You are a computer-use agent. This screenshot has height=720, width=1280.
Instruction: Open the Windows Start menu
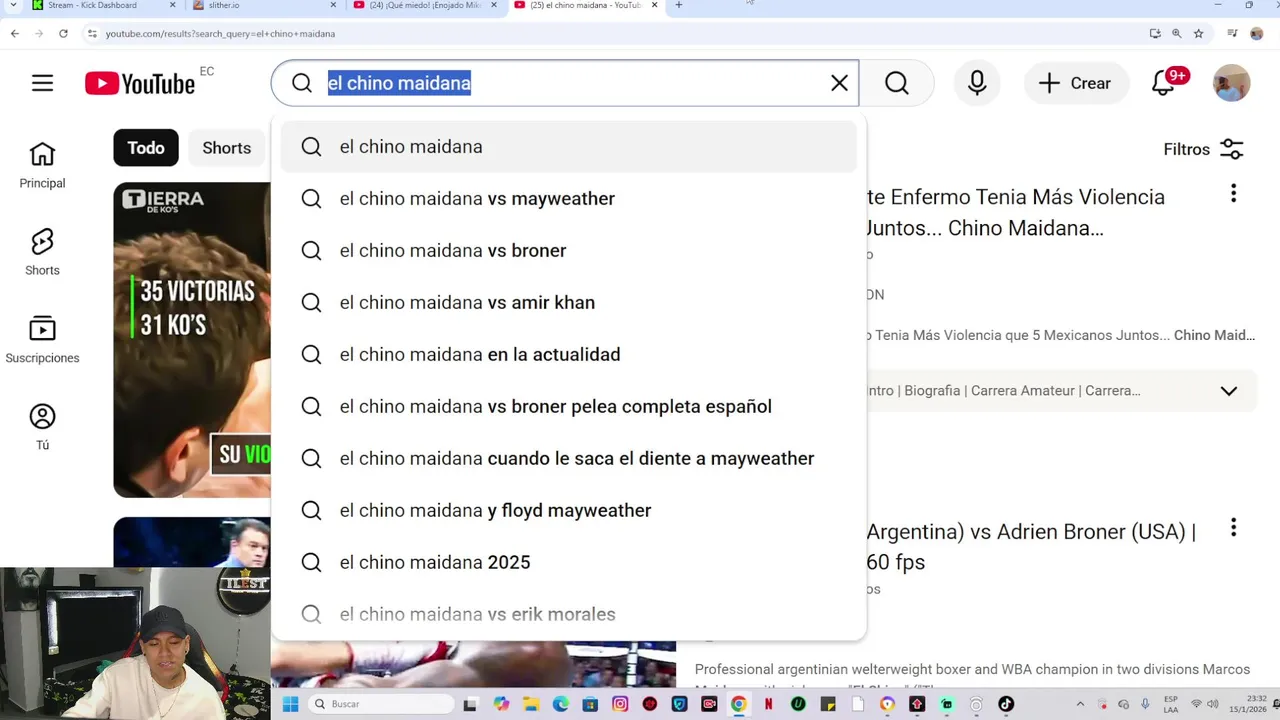click(291, 704)
